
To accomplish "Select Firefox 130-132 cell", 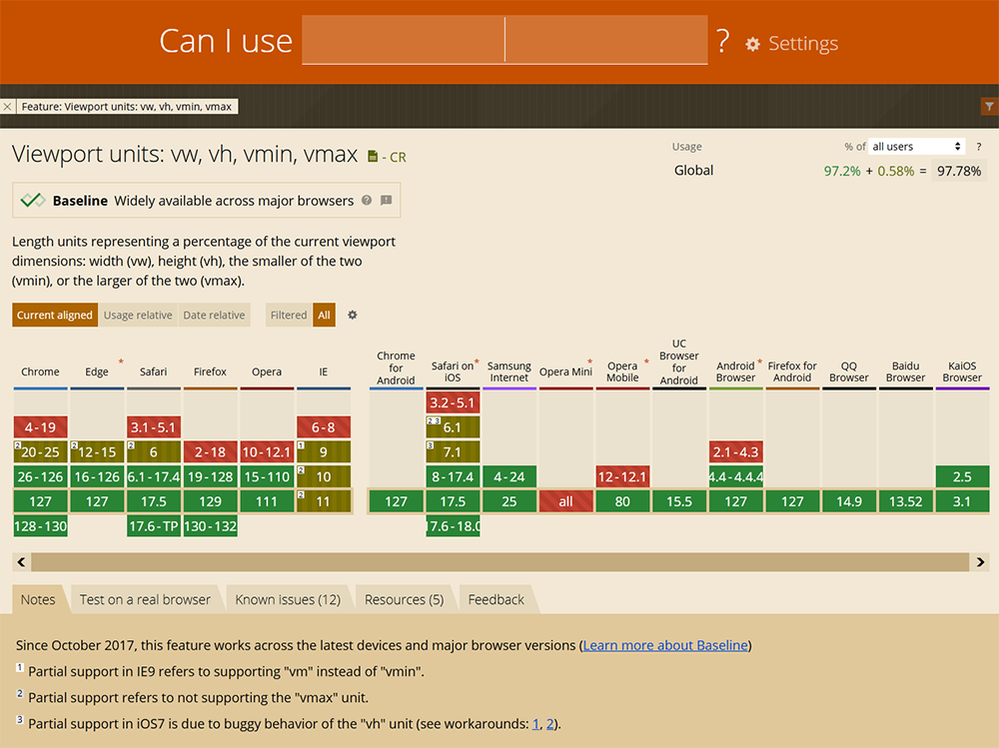I will click(x=210, y=526).
